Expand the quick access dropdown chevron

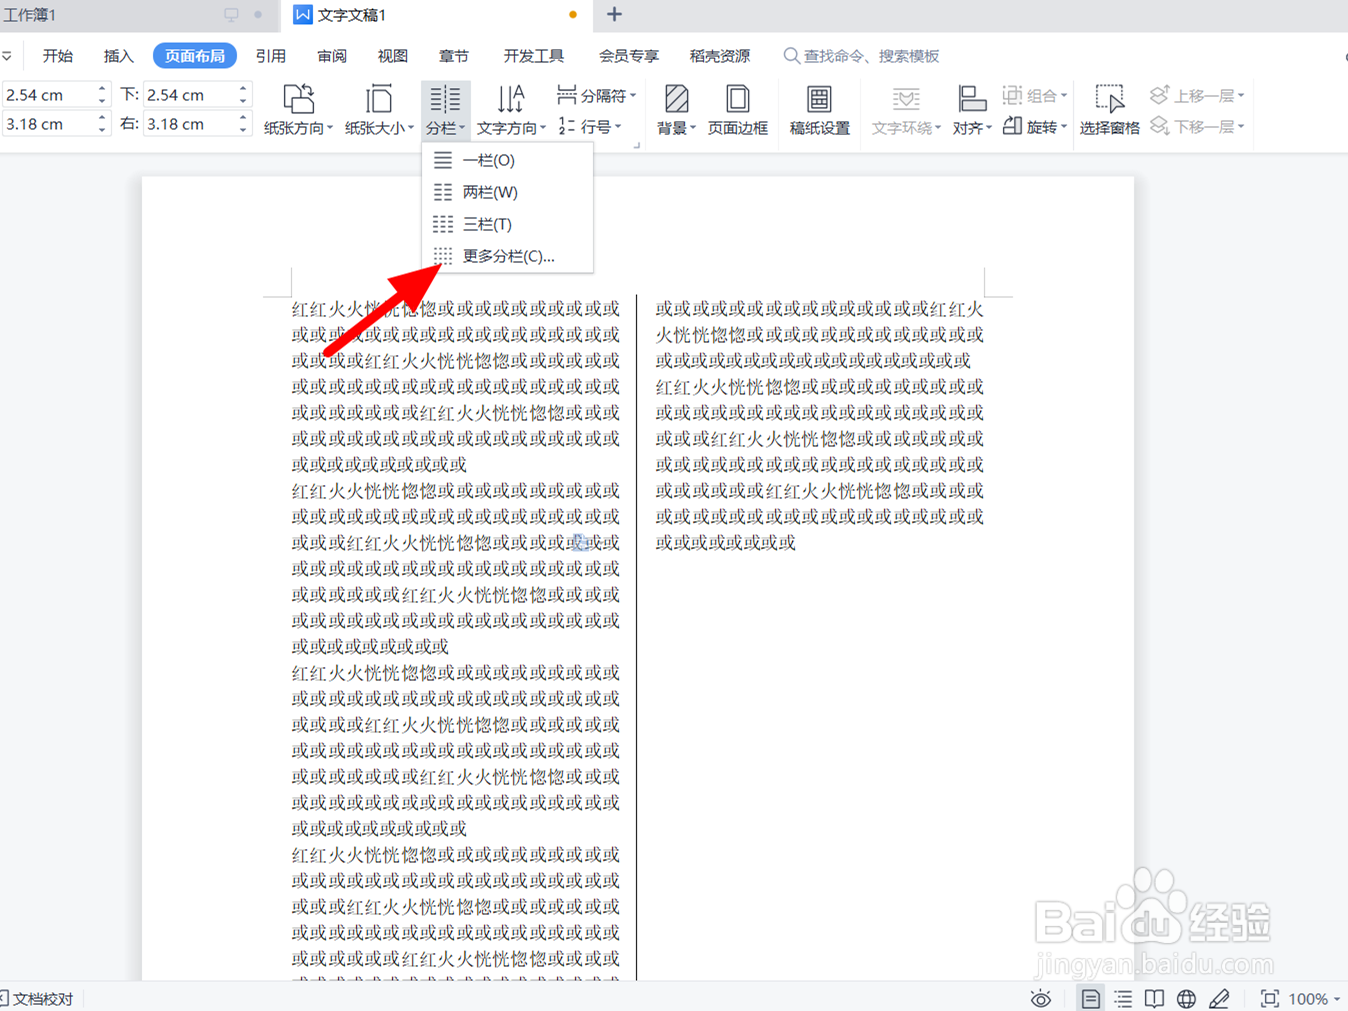click(x=7, y=56)
